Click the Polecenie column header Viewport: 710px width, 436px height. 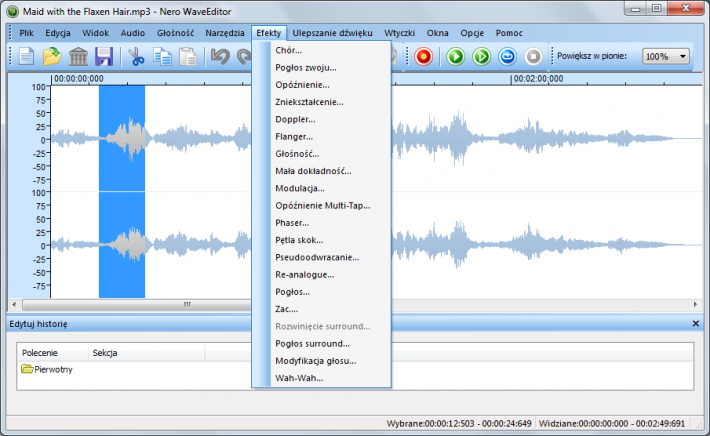click(53, 353)
